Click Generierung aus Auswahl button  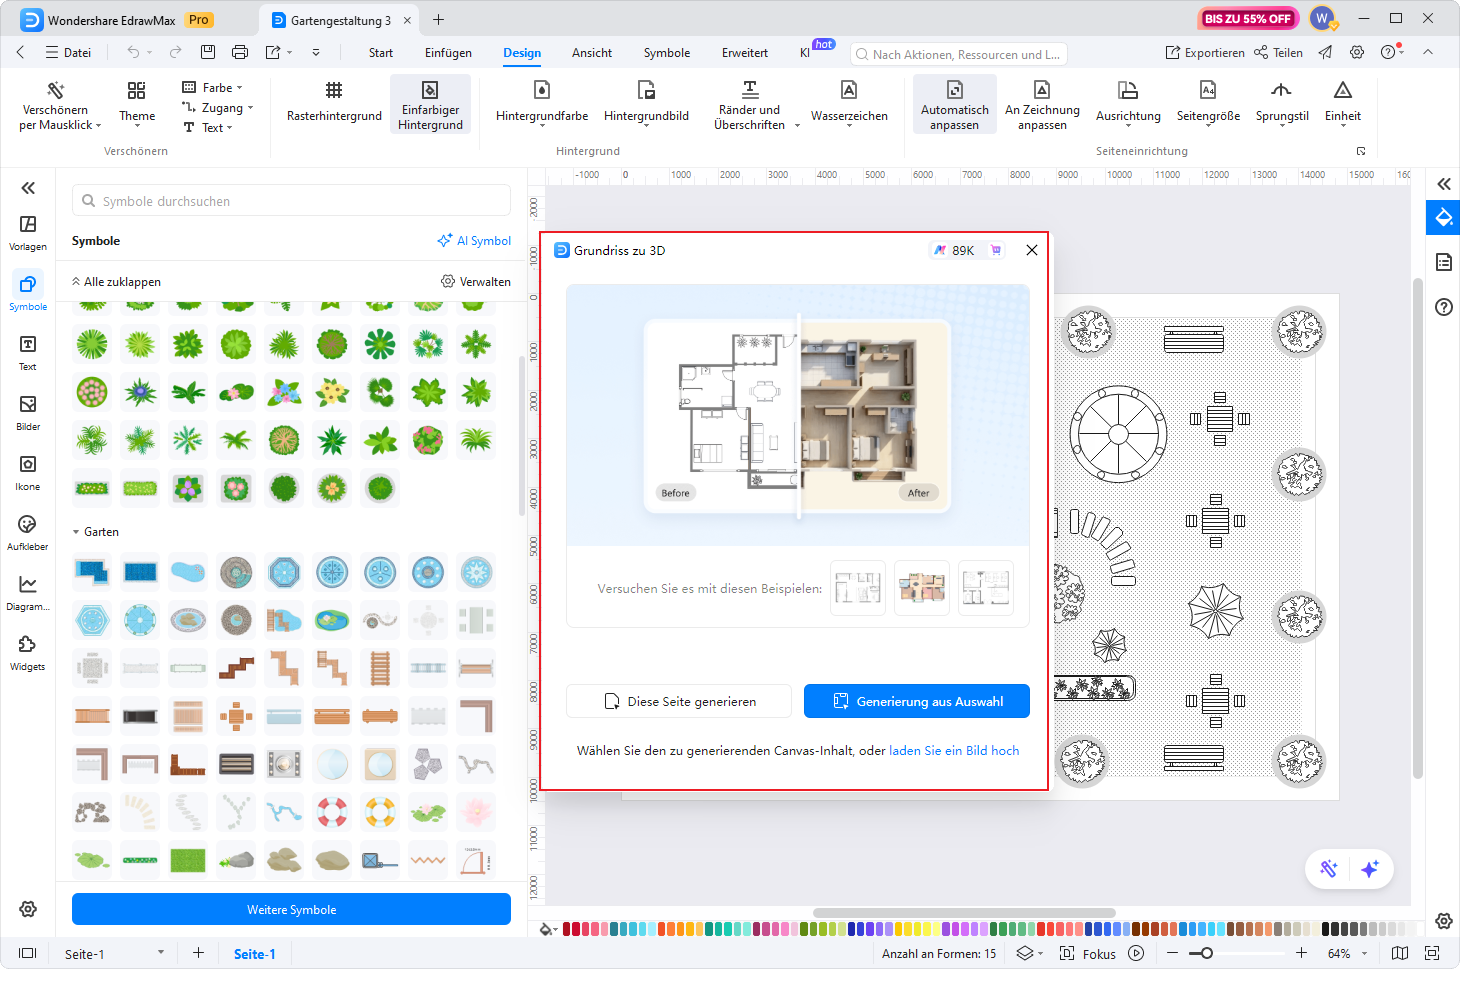point(916,701)
